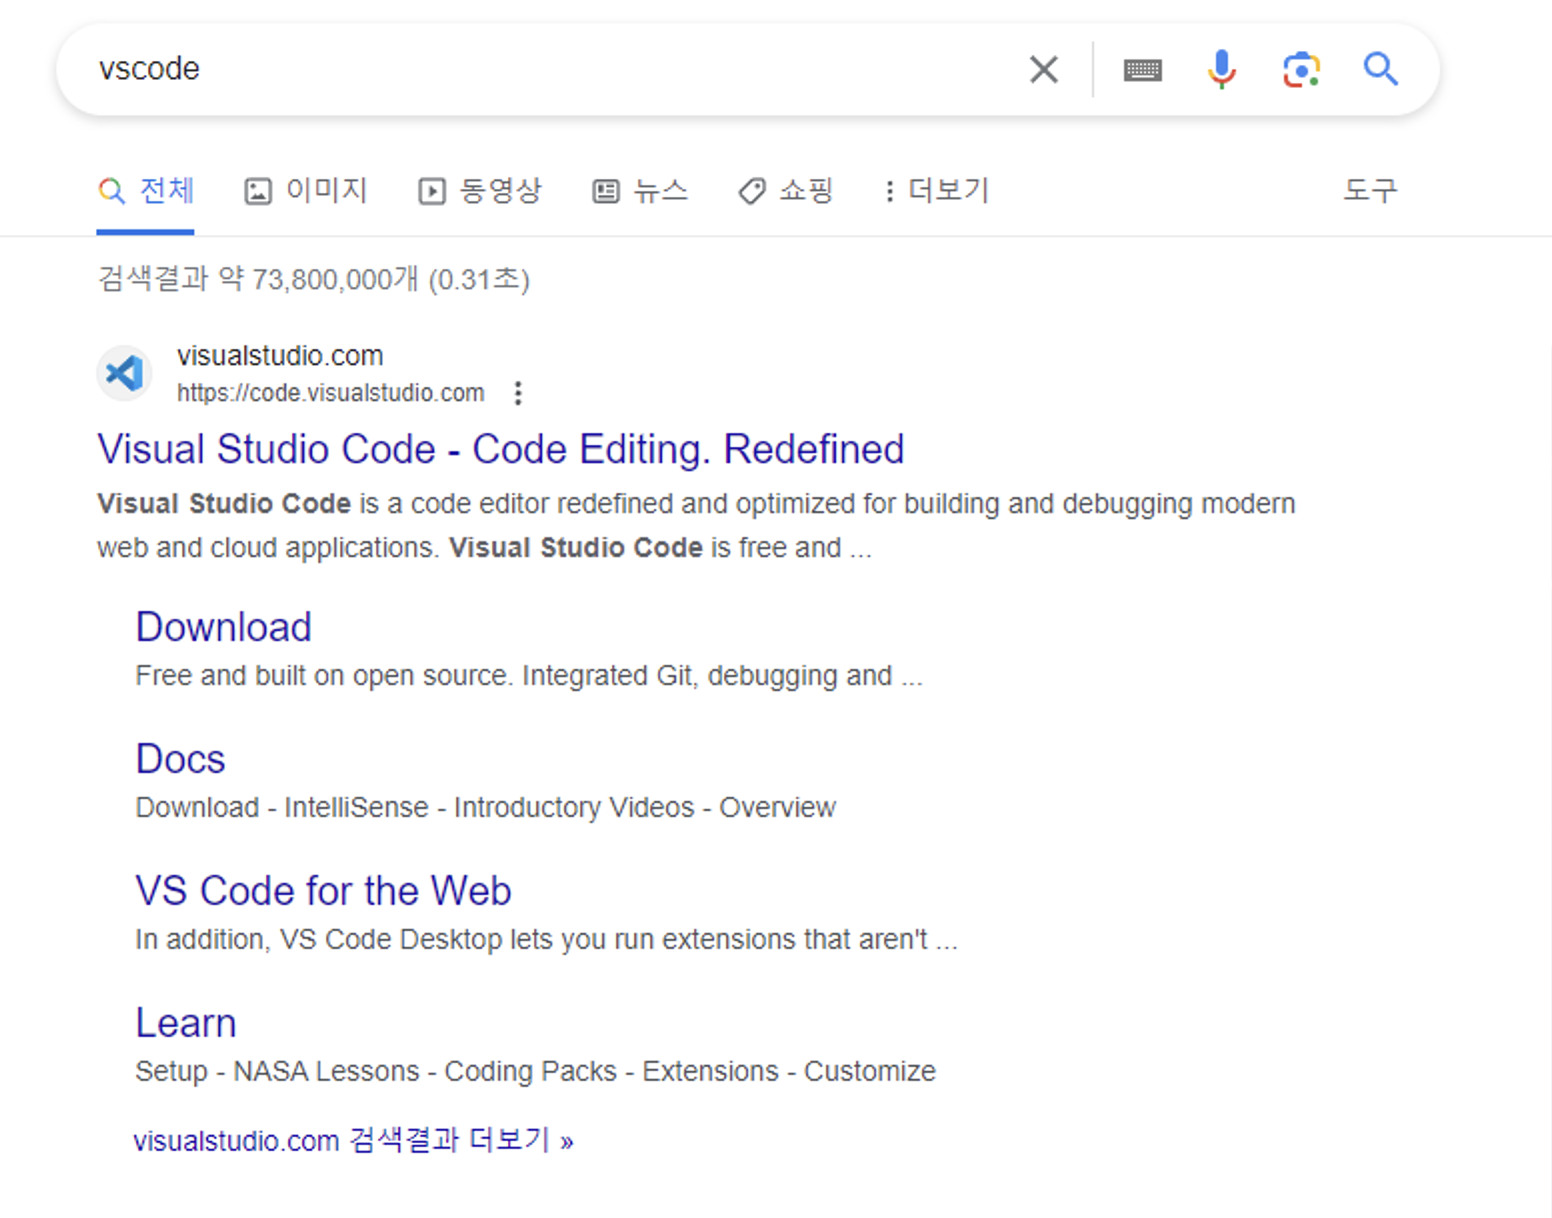Screen dimensions: 1552x1218
Task: Click the snippet starting 'Visual Studio Code is a code editor'
Action: (x=696, y=525)
